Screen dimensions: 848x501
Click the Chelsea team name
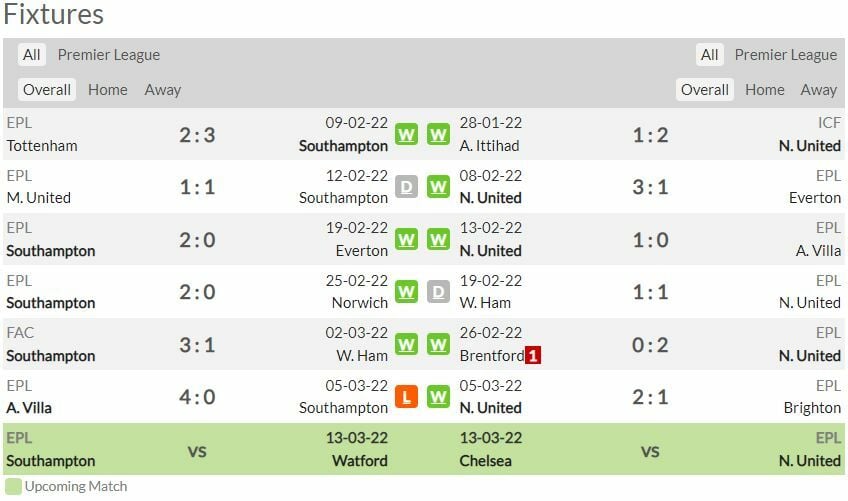tap(486, 461)
